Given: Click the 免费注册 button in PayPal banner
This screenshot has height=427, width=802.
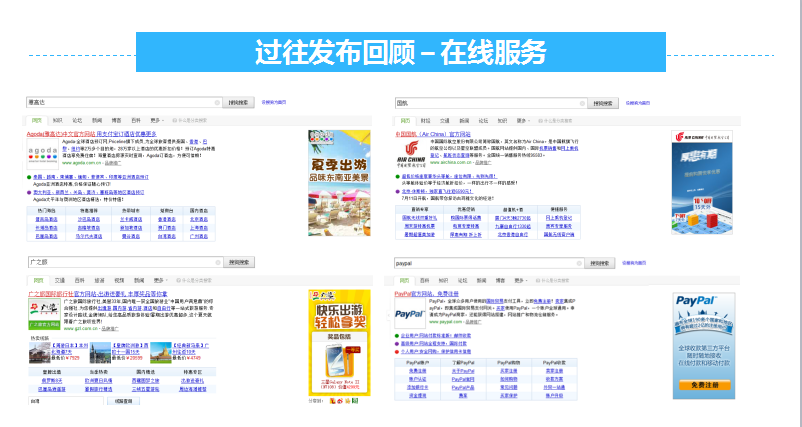Looking at the screenshot, I should tap(704, 385).
